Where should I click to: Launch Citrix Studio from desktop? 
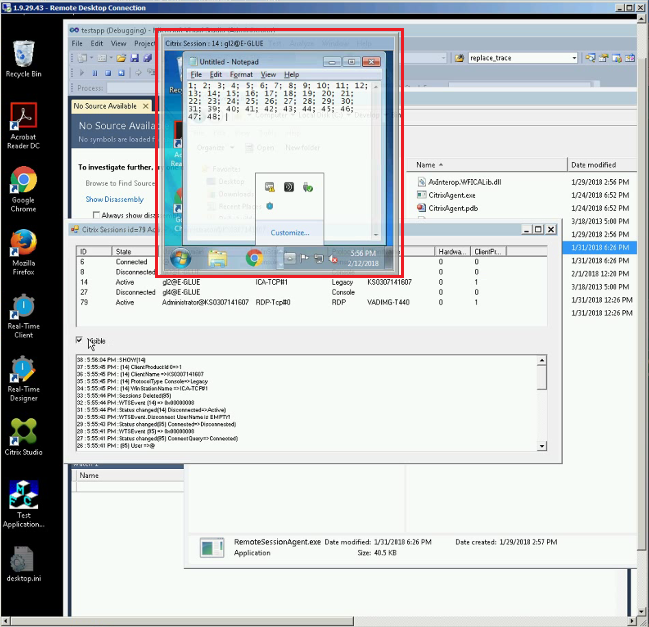coord(23,437)
